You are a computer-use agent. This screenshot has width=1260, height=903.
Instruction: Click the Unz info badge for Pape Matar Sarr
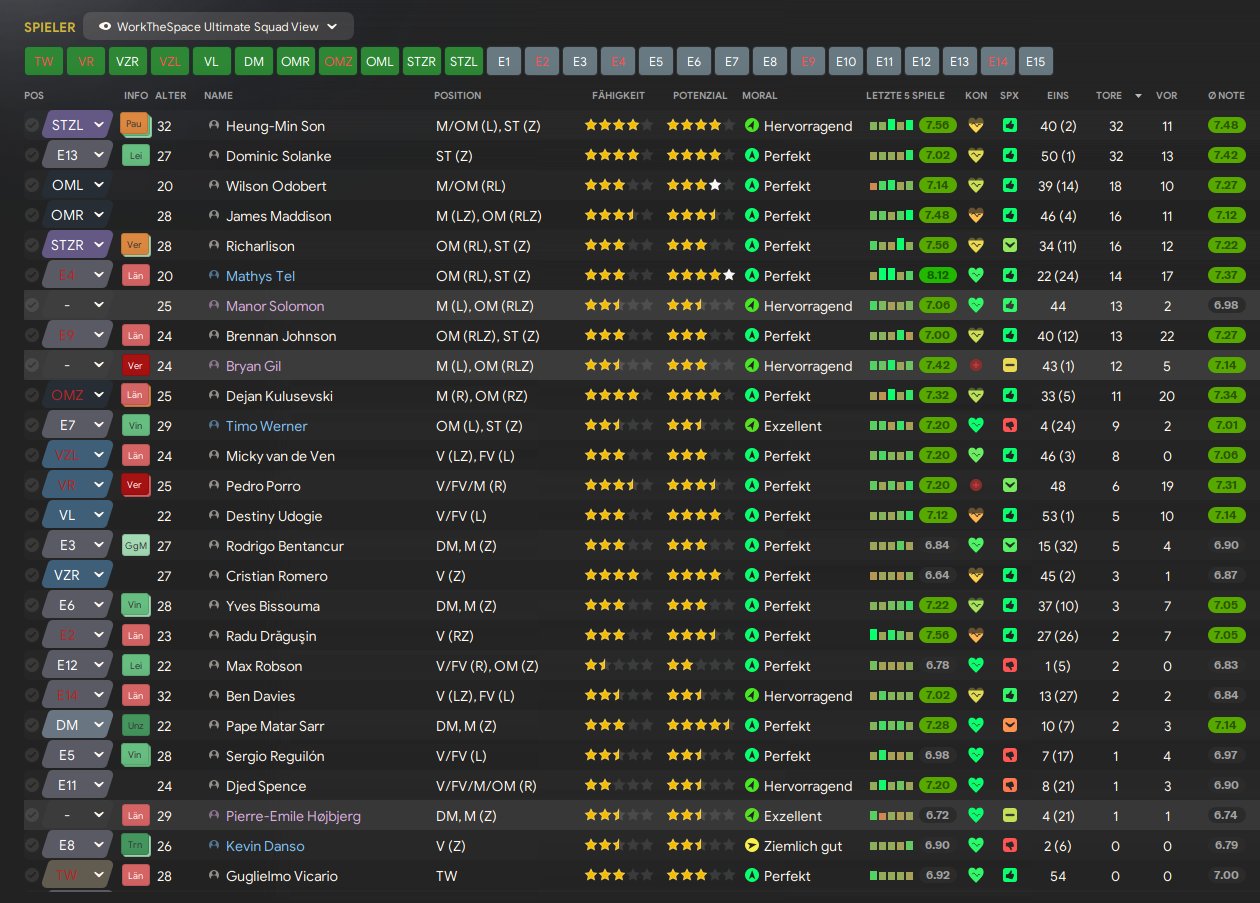134,725
